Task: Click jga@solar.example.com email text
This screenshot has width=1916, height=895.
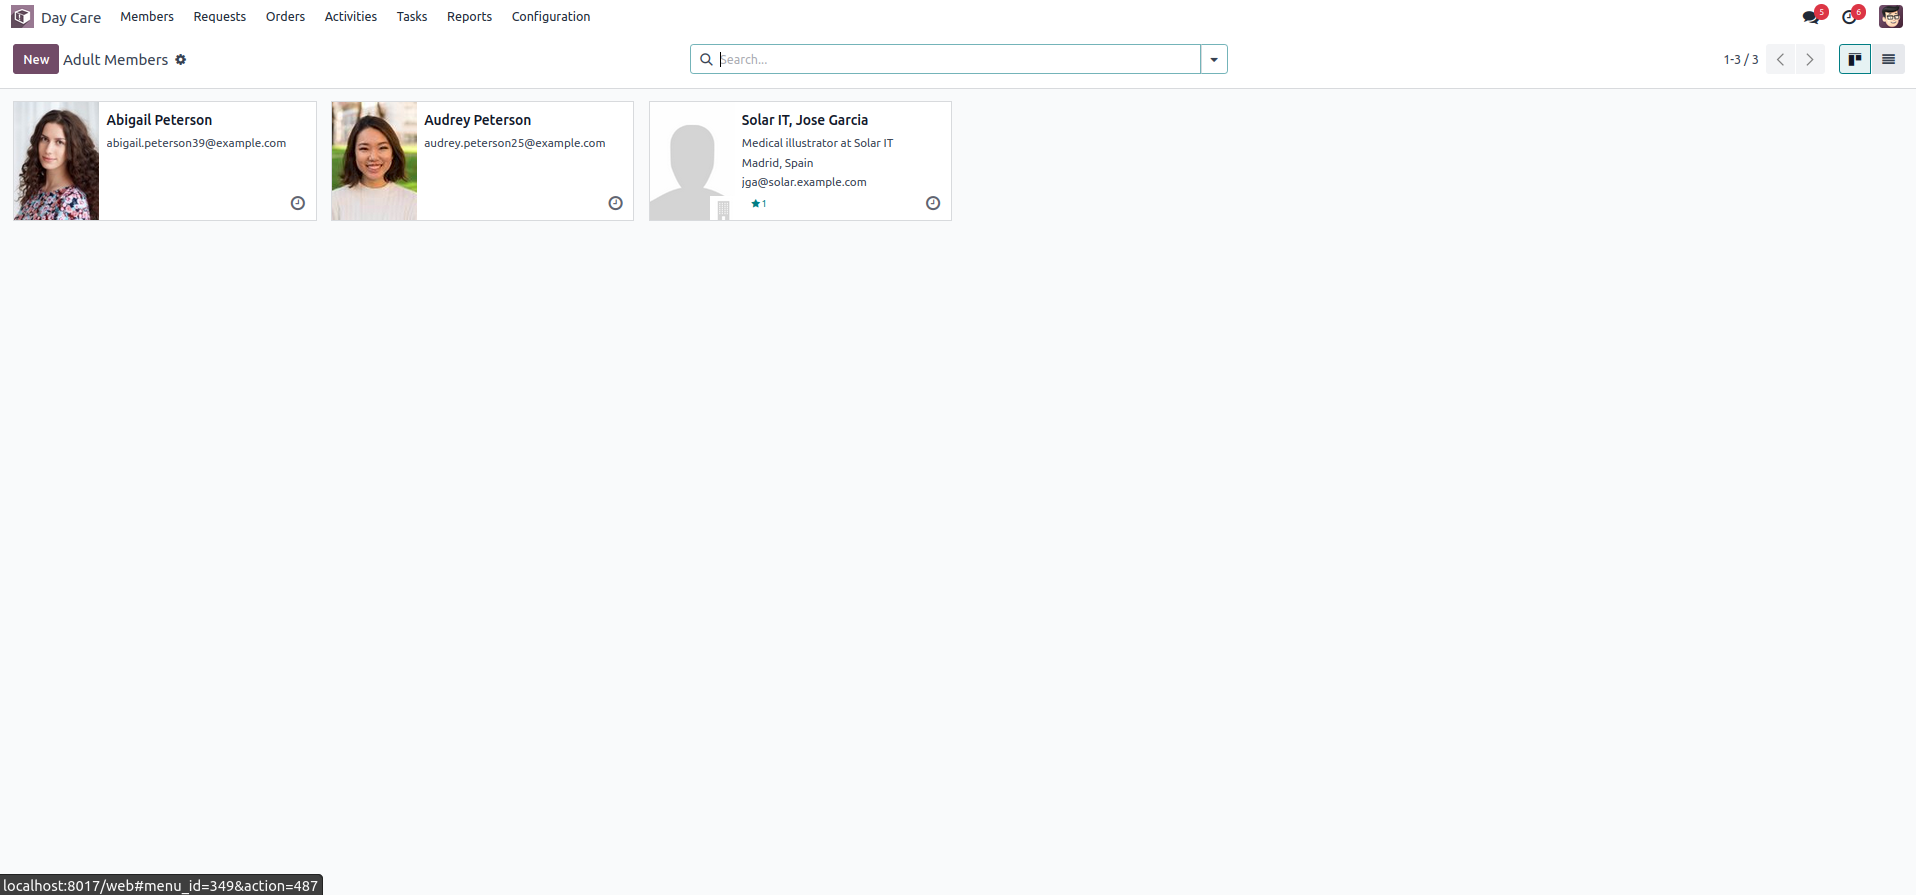Action: [x=804, y=182]
